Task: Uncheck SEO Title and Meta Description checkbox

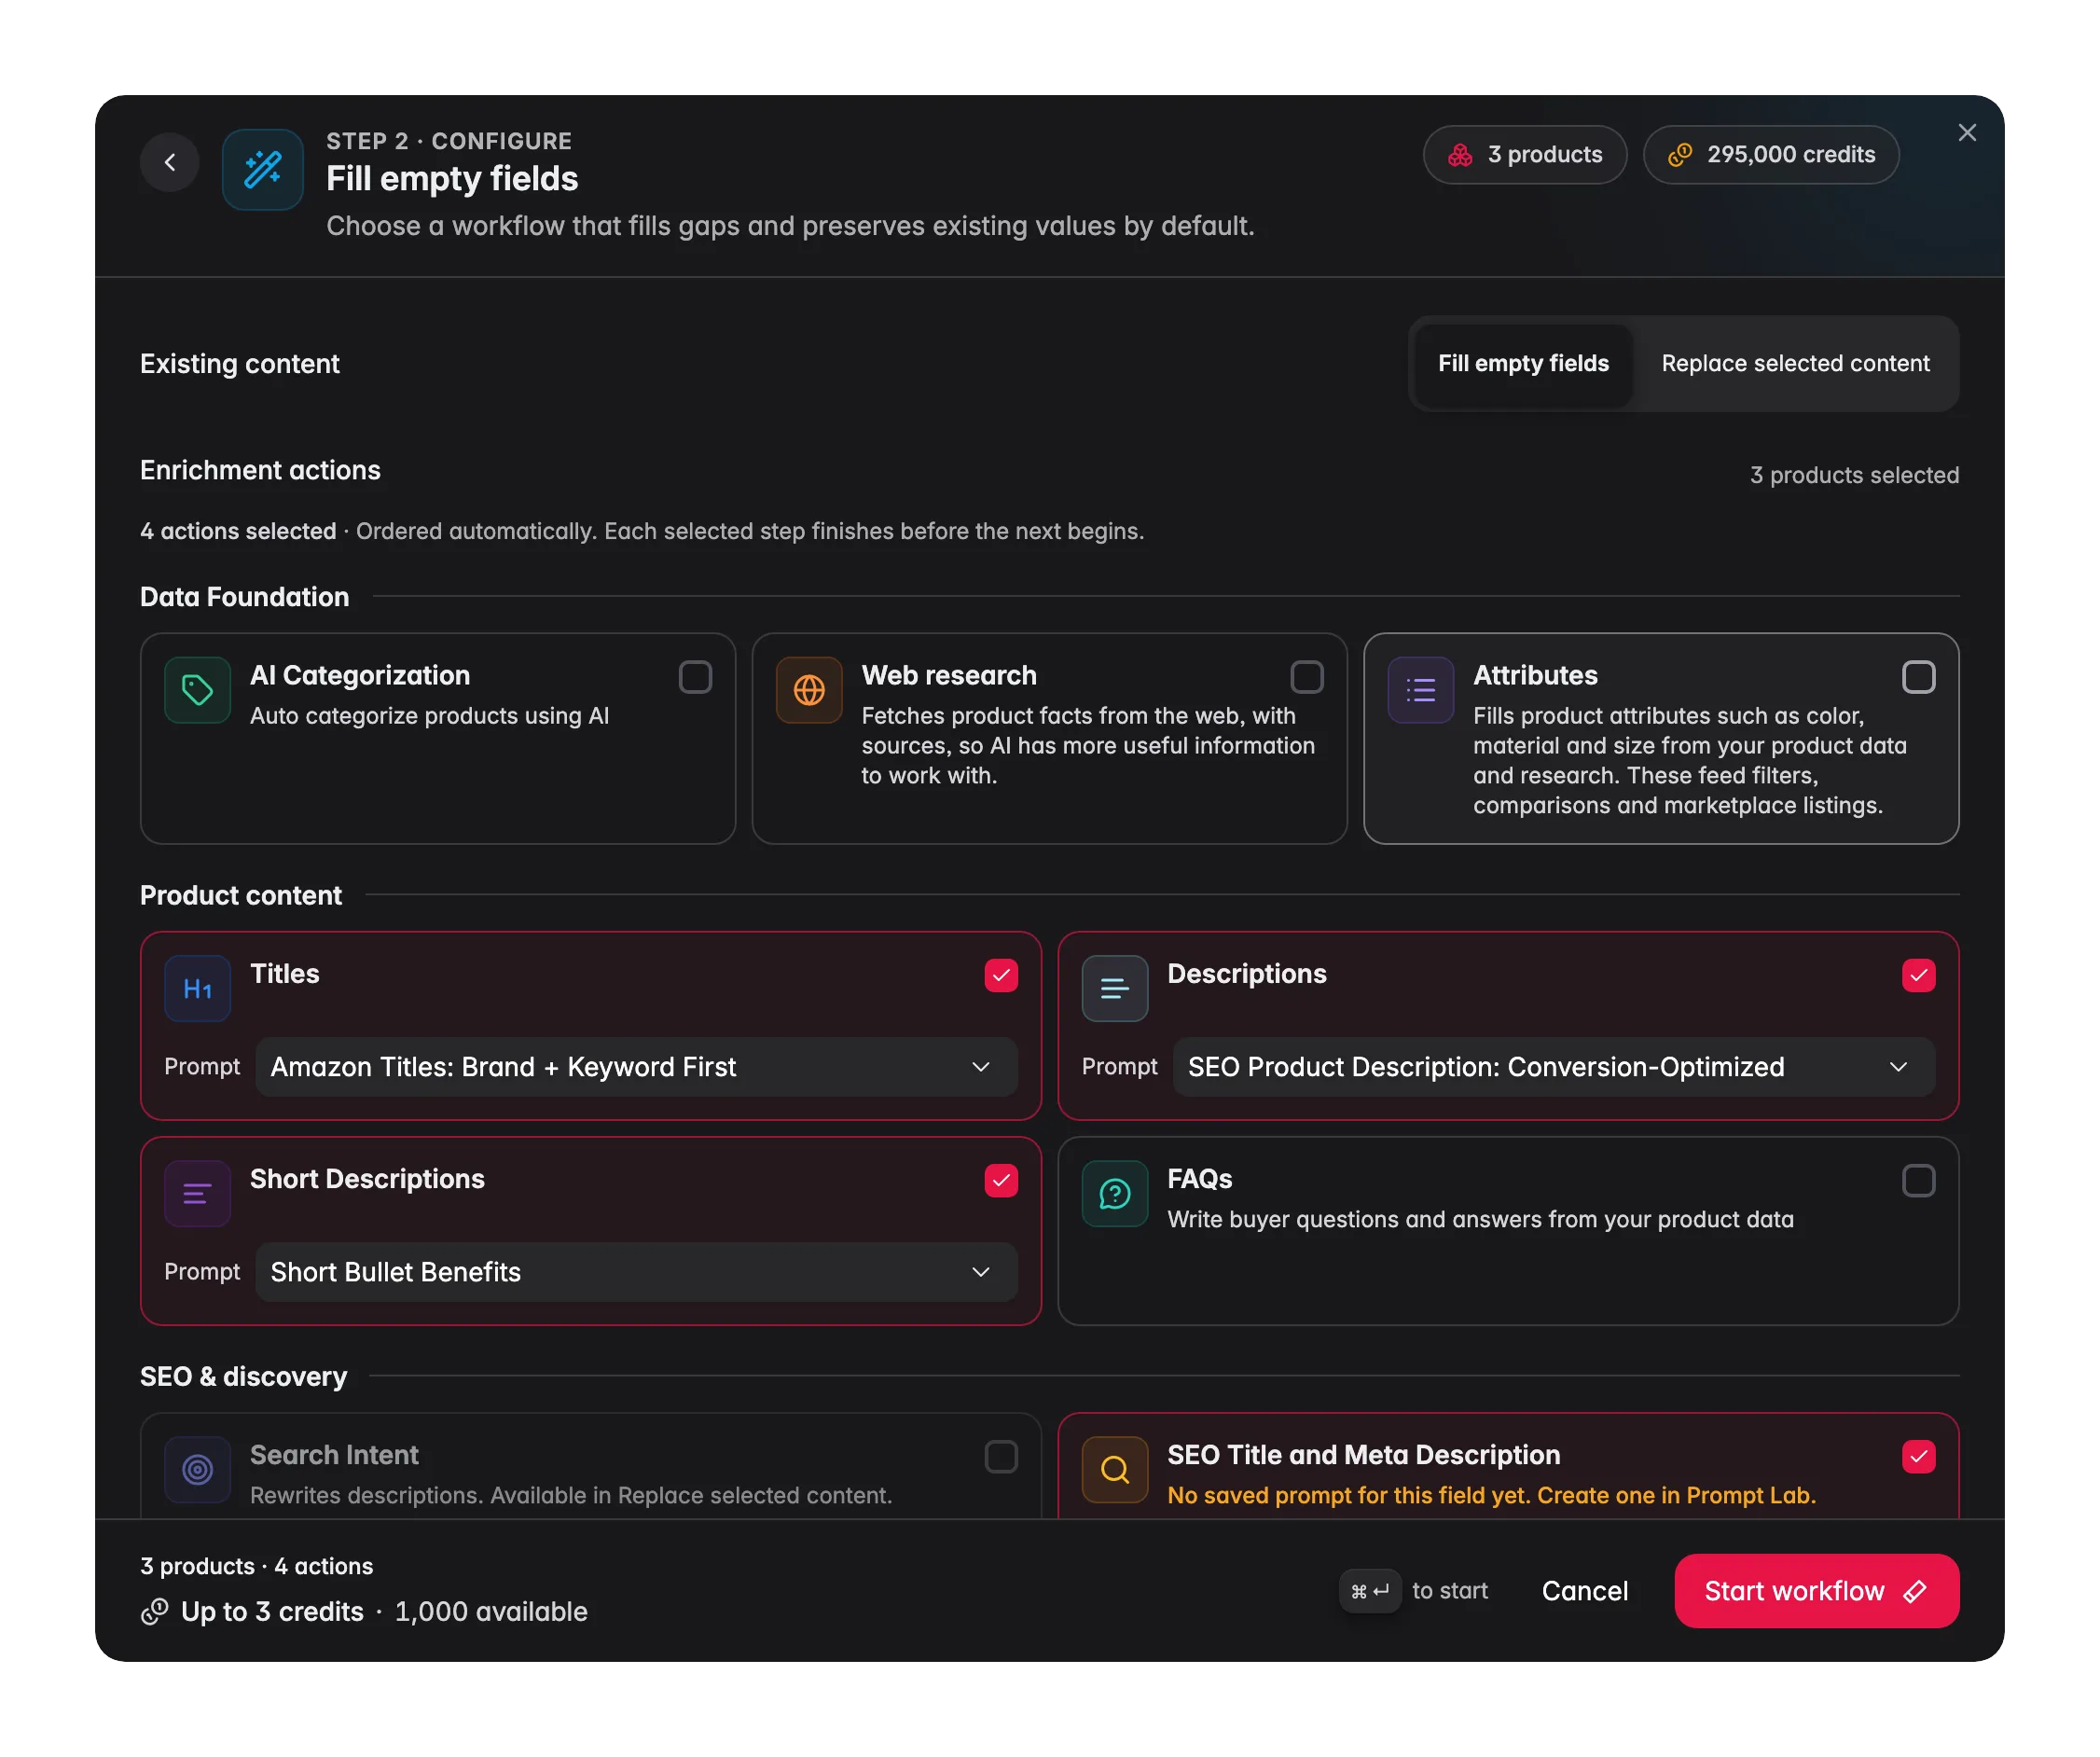Action: (x=1918, y=1457)
